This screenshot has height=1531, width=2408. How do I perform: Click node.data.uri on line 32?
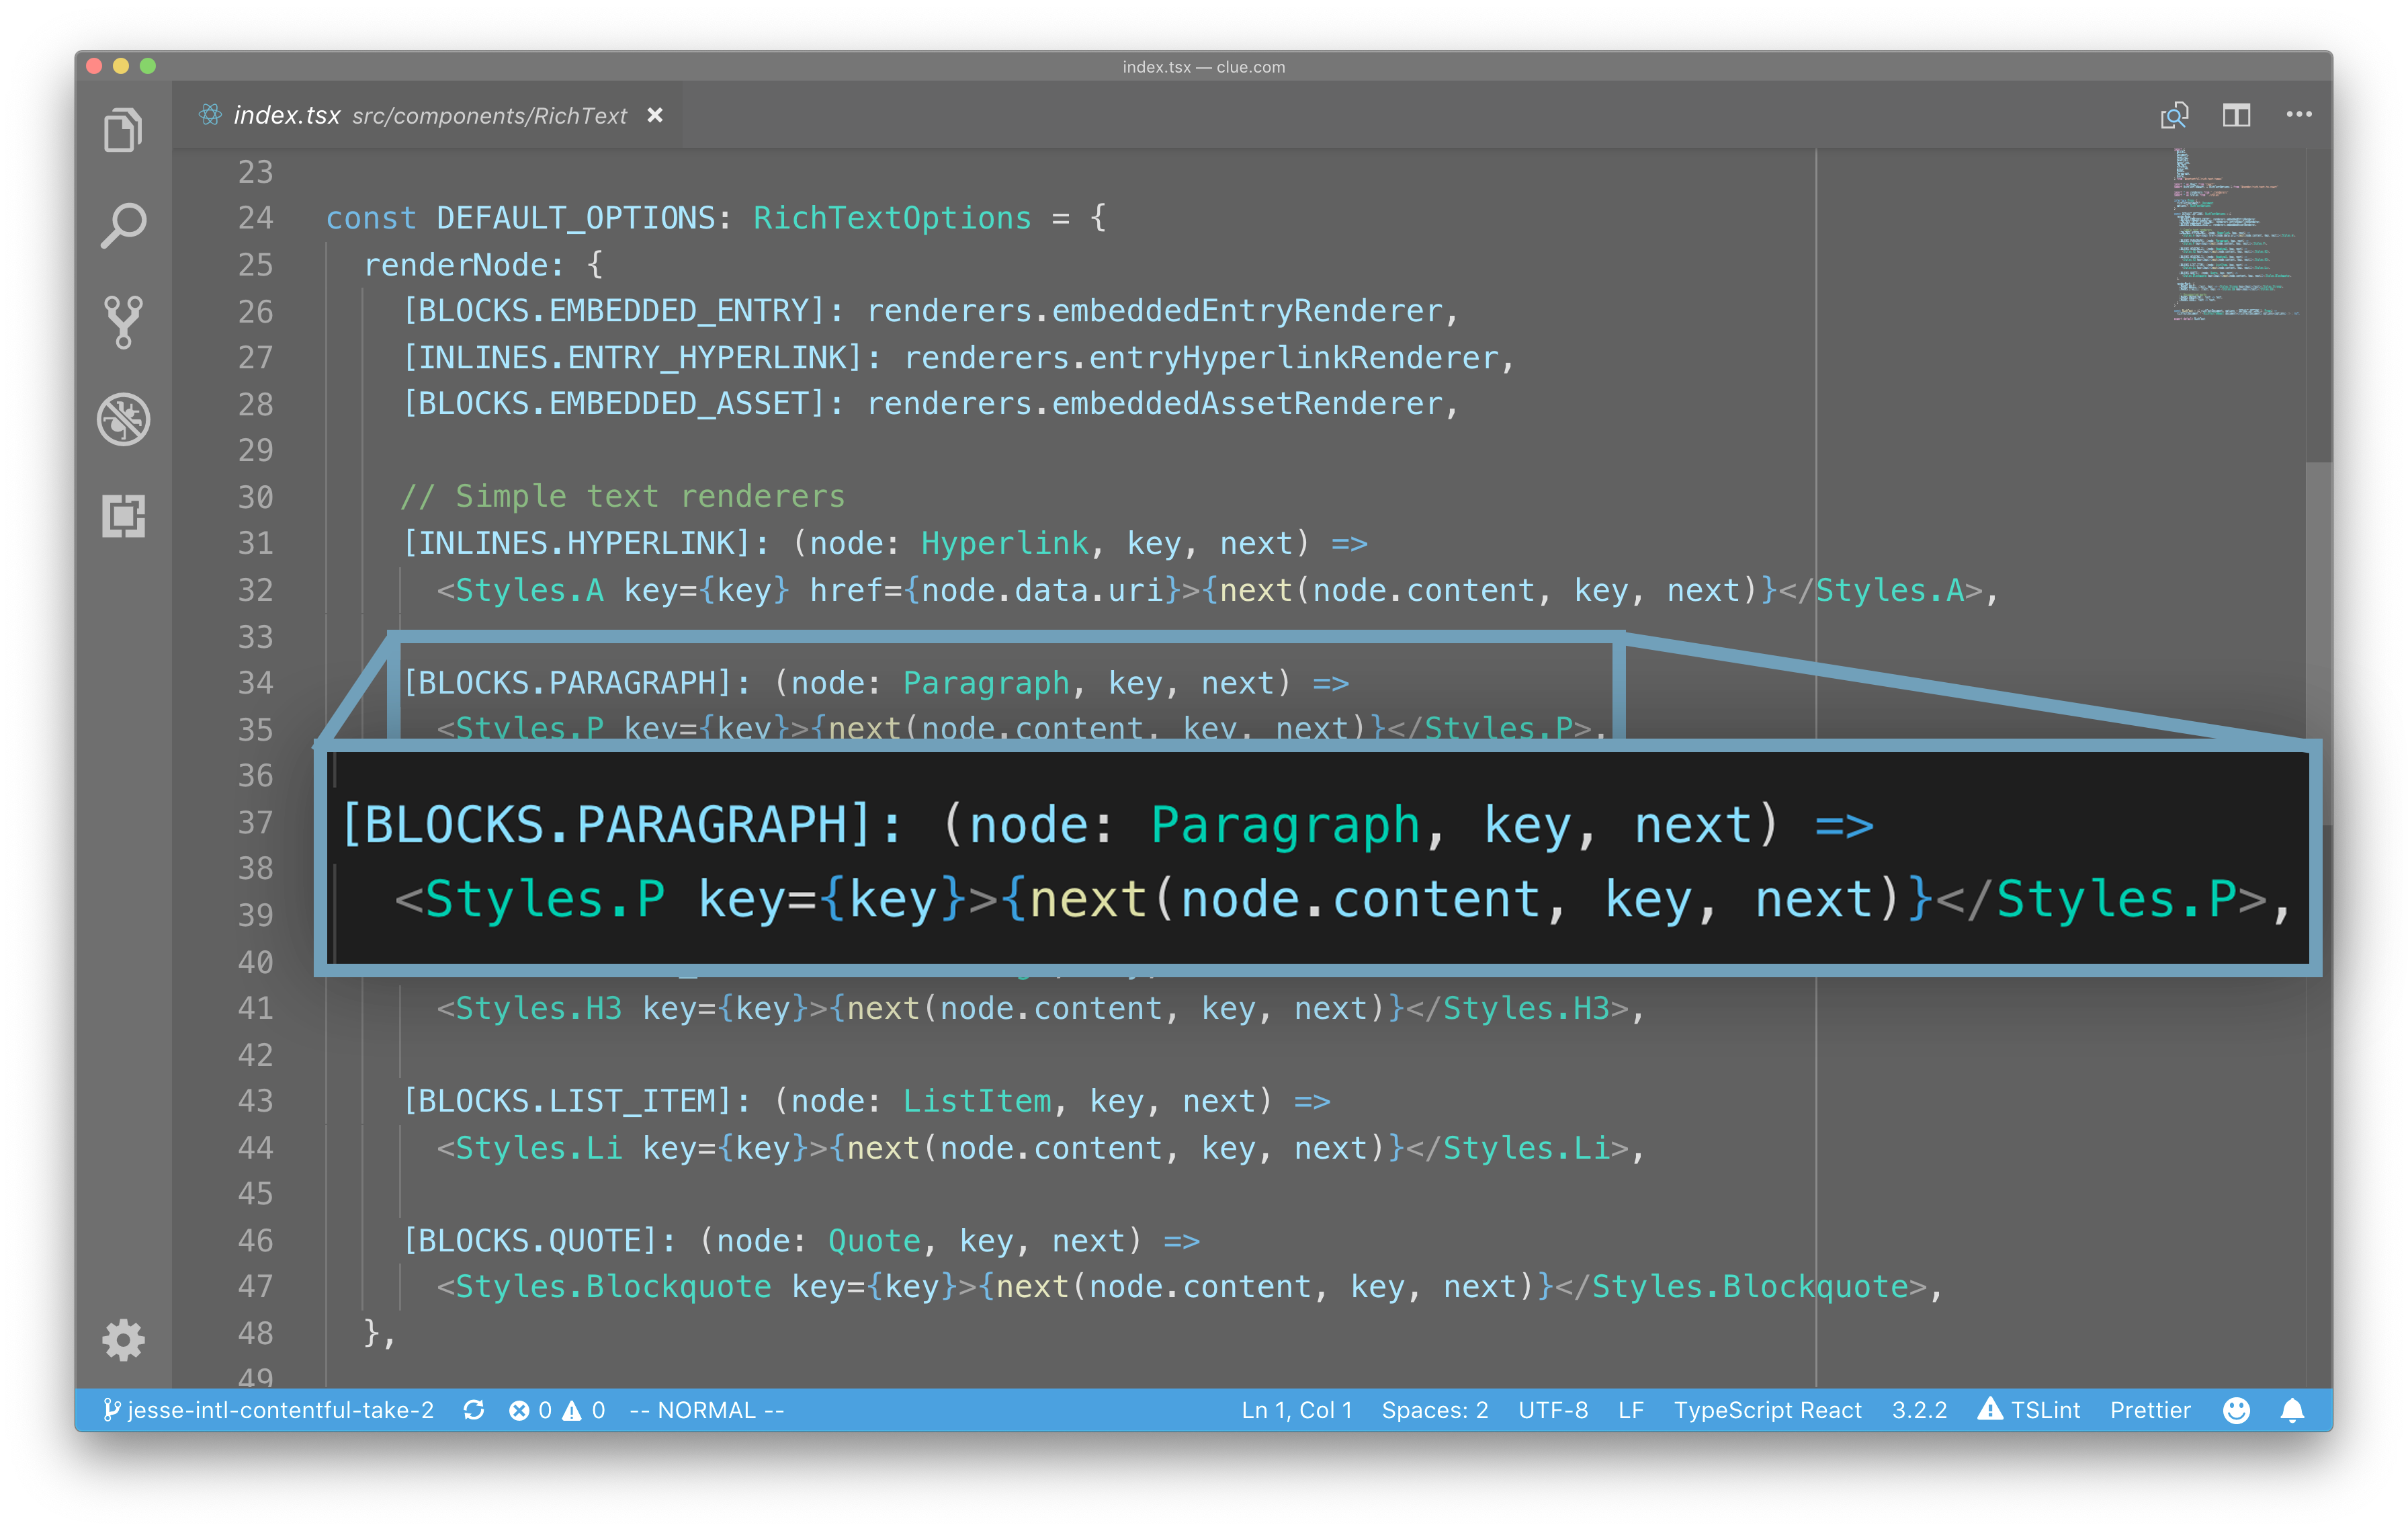pyautogui.click(x=1042, y=590)
